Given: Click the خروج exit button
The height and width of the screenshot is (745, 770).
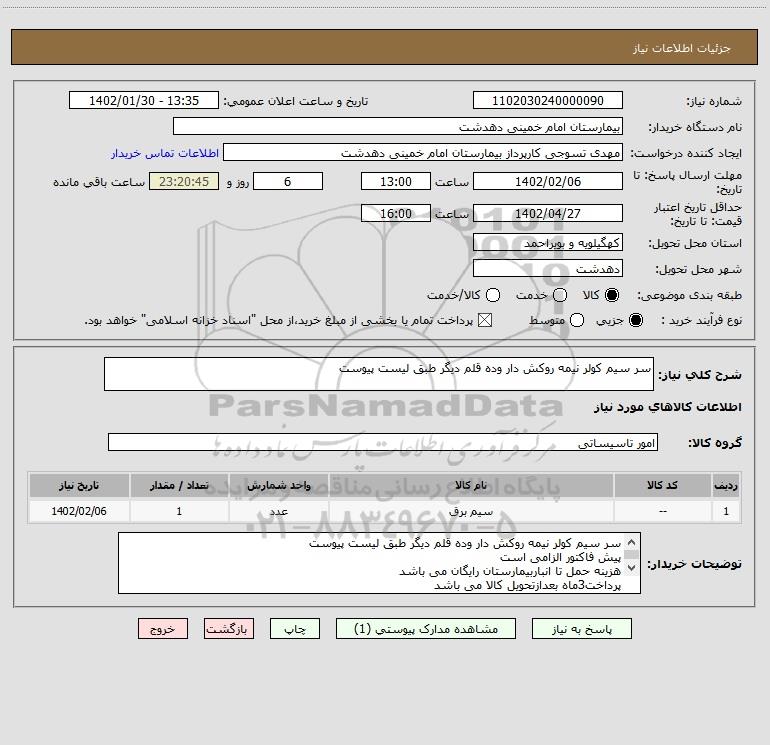Looking at the screenshot, I should [163, 629].
